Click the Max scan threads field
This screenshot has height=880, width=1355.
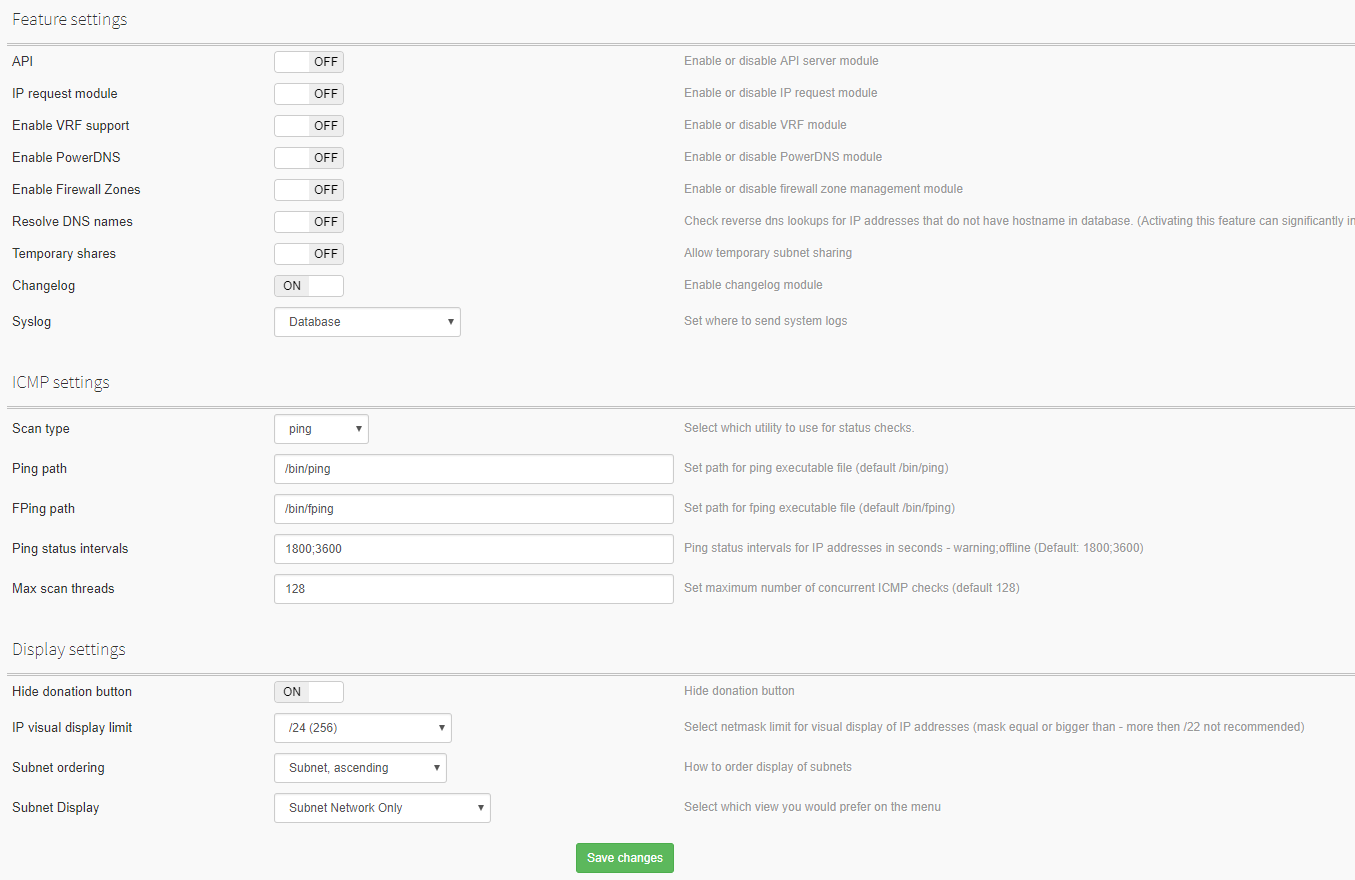473,588
